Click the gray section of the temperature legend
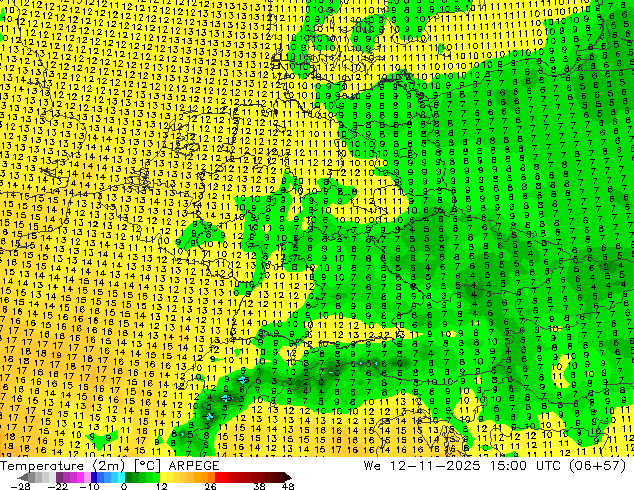 pos(36,477)
